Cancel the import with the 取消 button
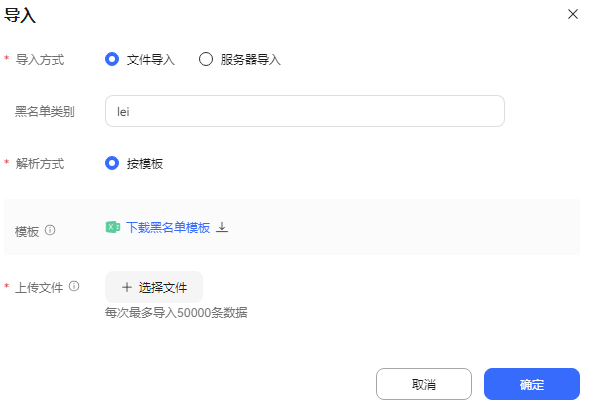This screenshot has height=412, width=593. (x=424, y=384)
